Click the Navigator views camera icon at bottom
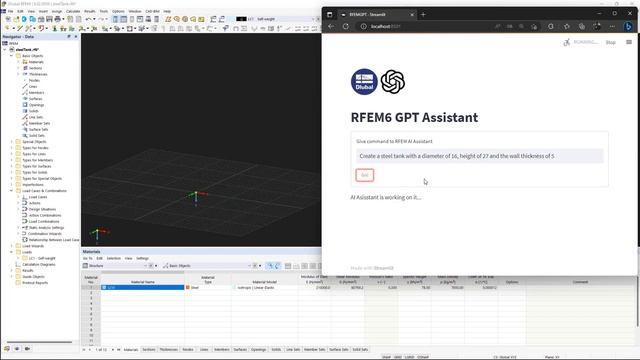640x360 pixels. 27,349
